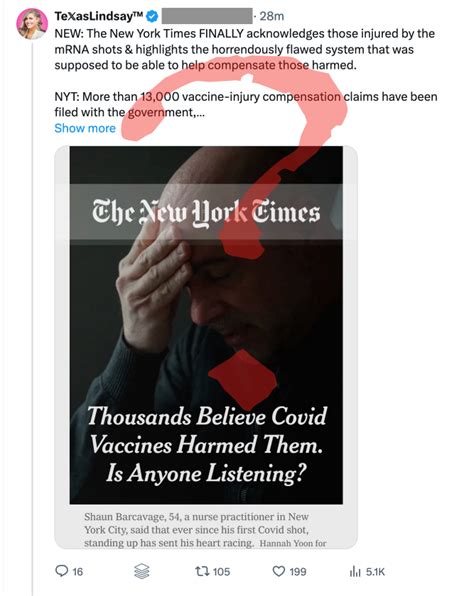Viewport: 474px width, 596px height.
Task: Open the New York Times article image
Action: [x=206, y=325]
